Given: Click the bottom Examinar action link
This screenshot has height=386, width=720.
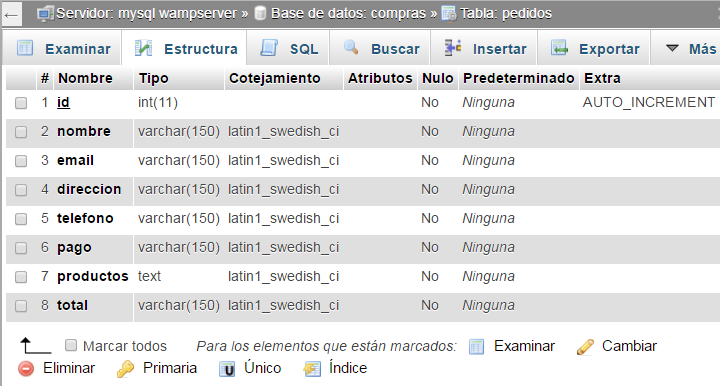Looking at the screenshot, I should [x=524, y=346].
